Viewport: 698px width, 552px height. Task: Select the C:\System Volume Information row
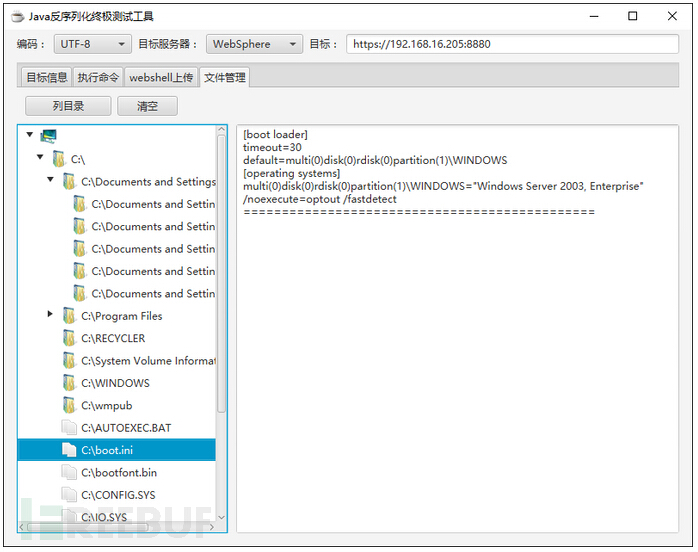(x=117, y=360)
